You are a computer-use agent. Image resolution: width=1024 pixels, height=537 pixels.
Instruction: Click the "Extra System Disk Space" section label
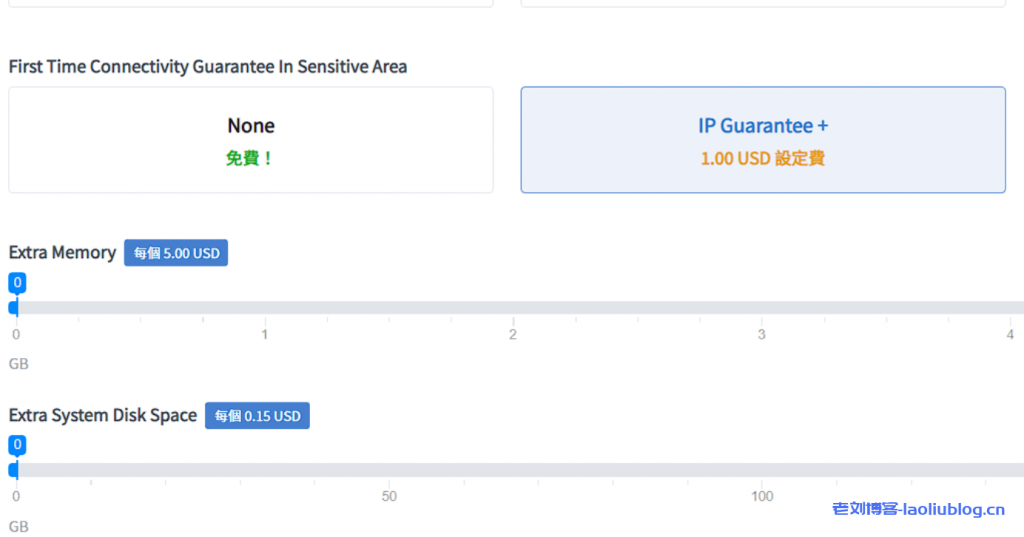(103, 415)
